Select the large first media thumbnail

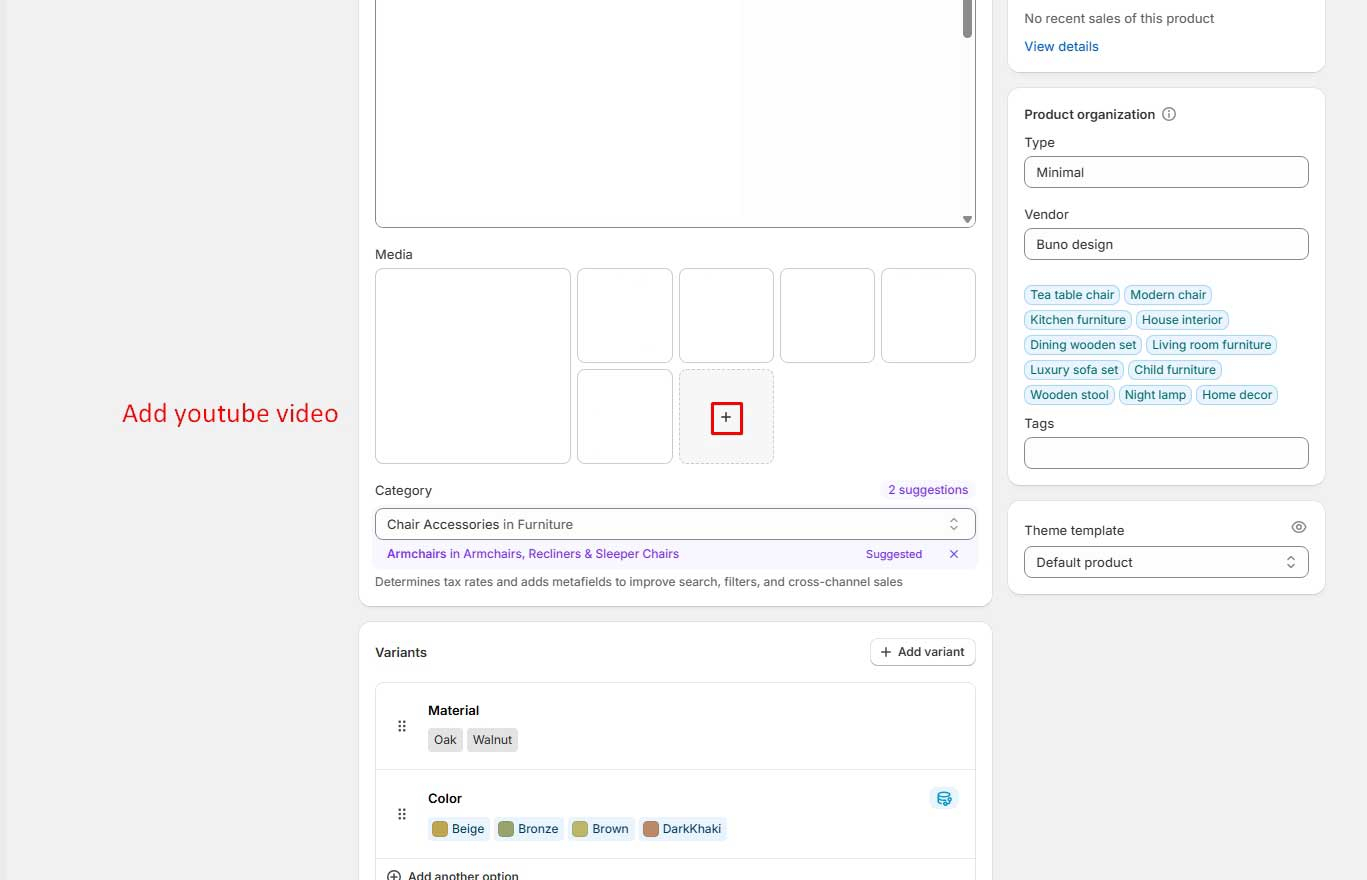point(472,366)
